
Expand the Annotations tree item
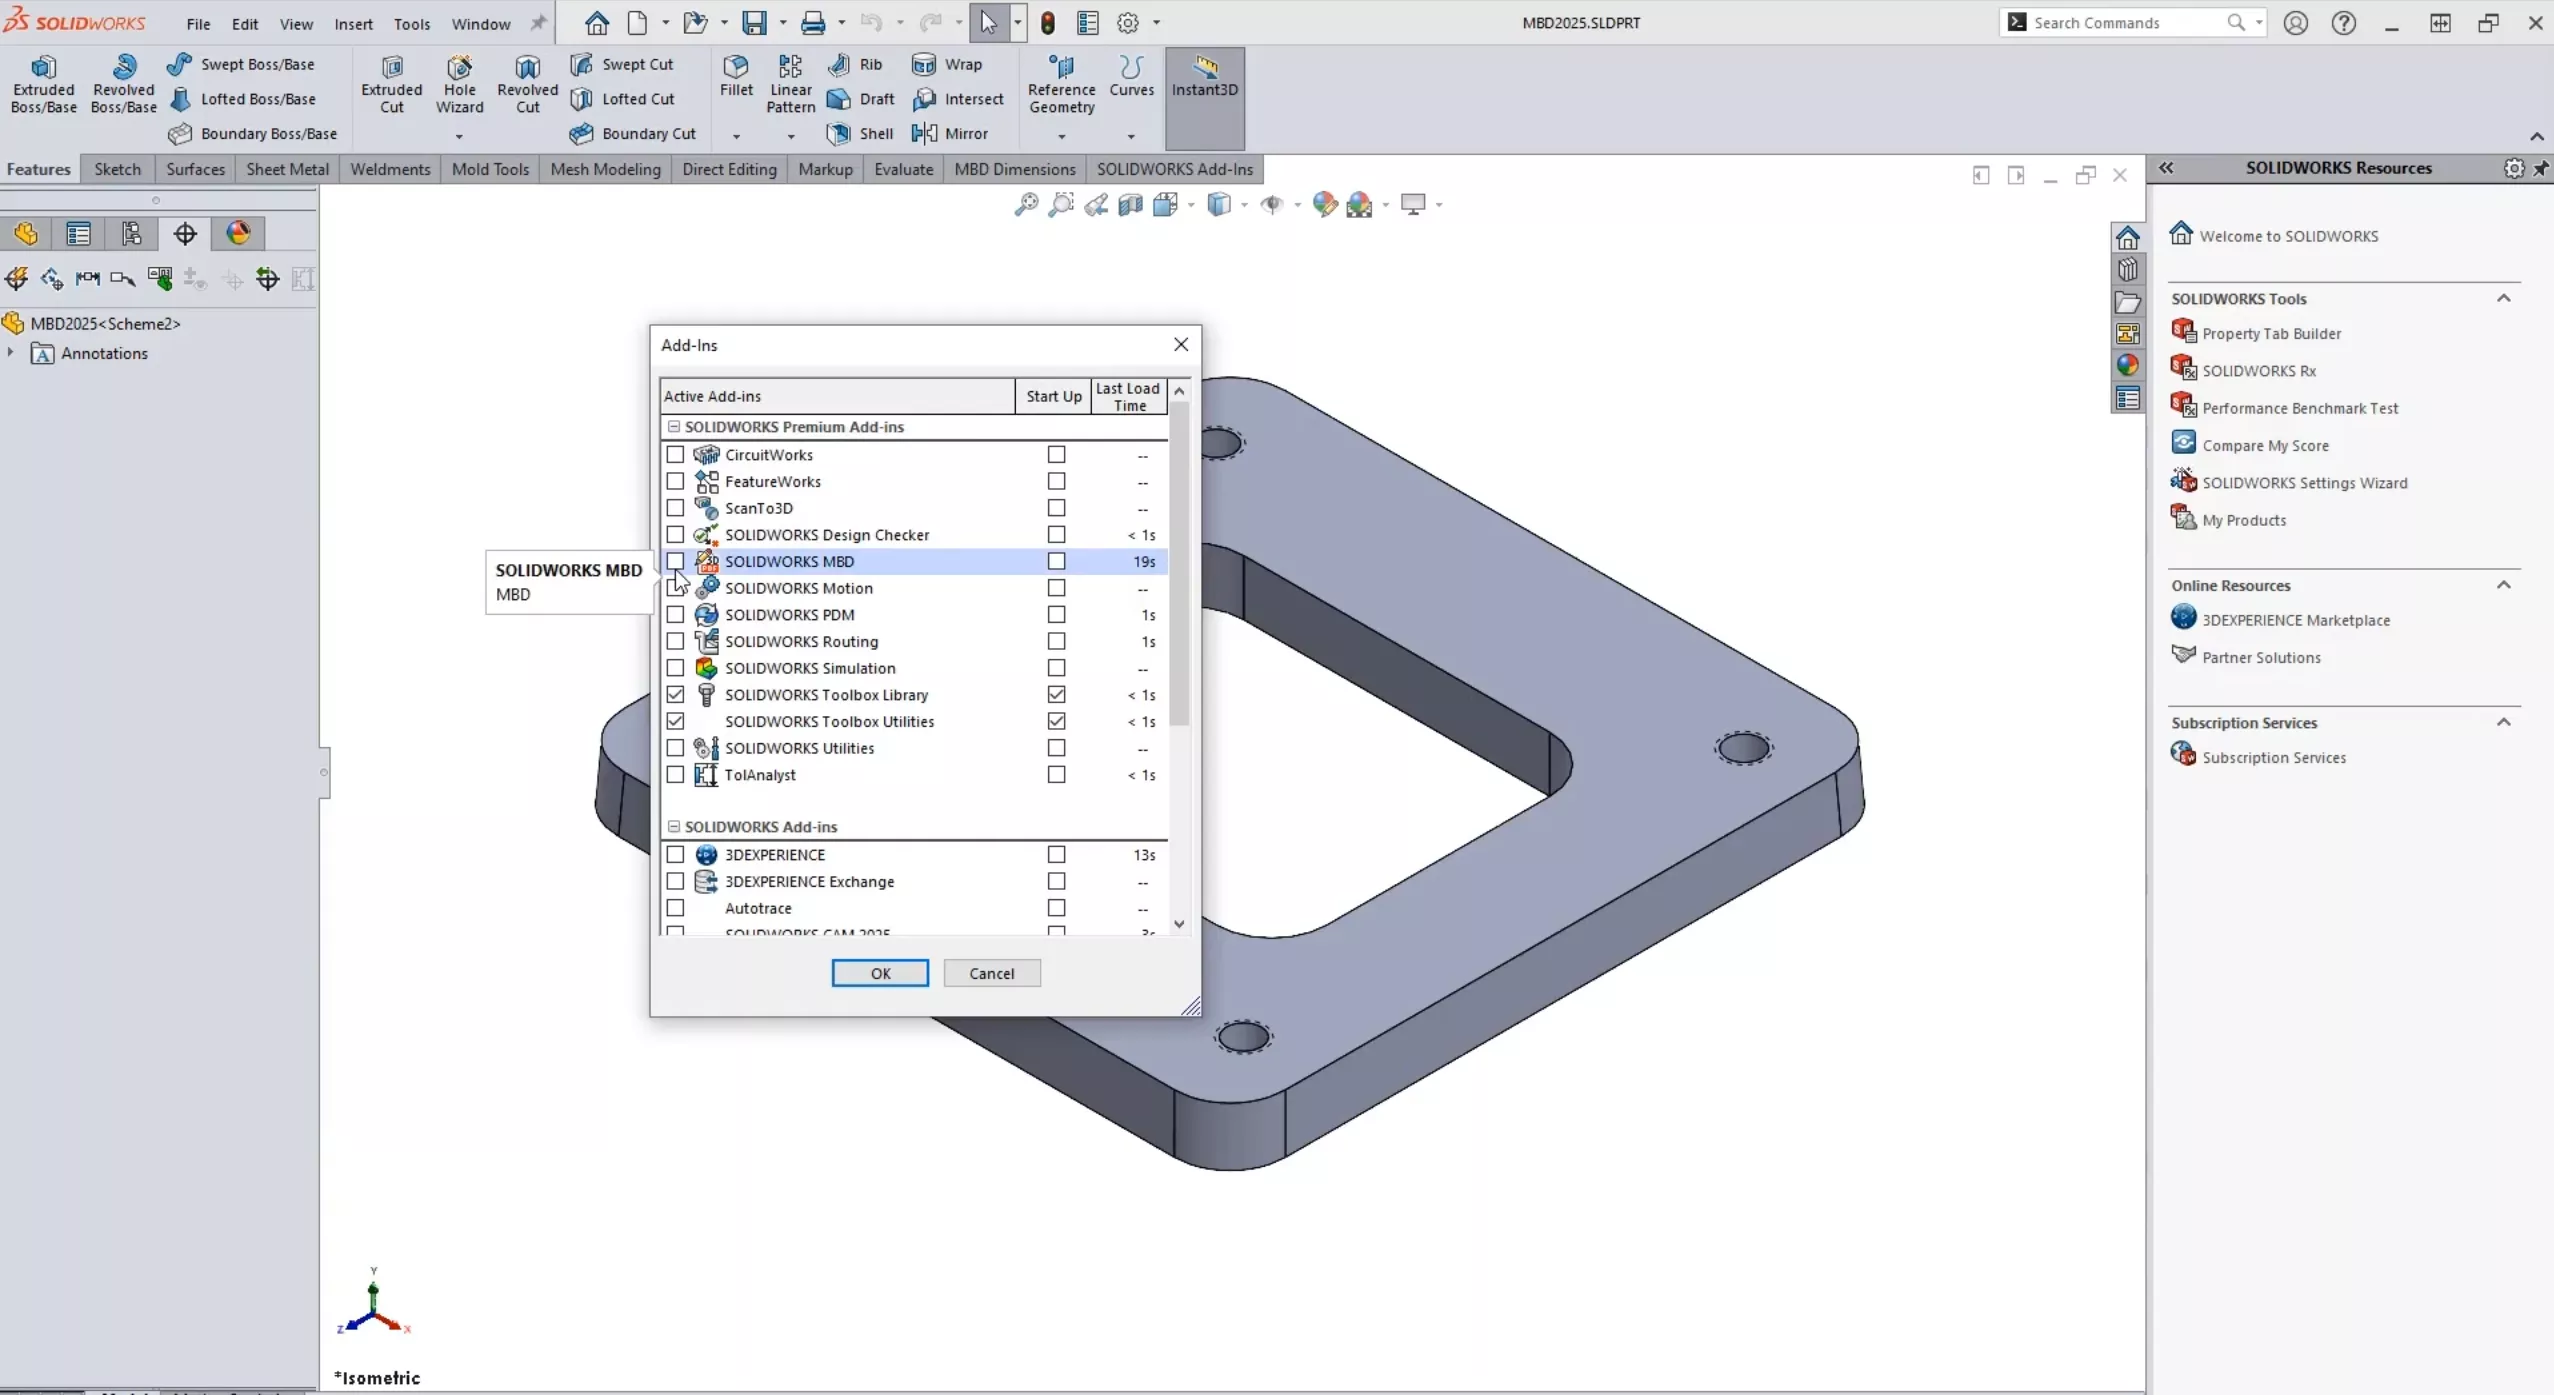(11, 353)
